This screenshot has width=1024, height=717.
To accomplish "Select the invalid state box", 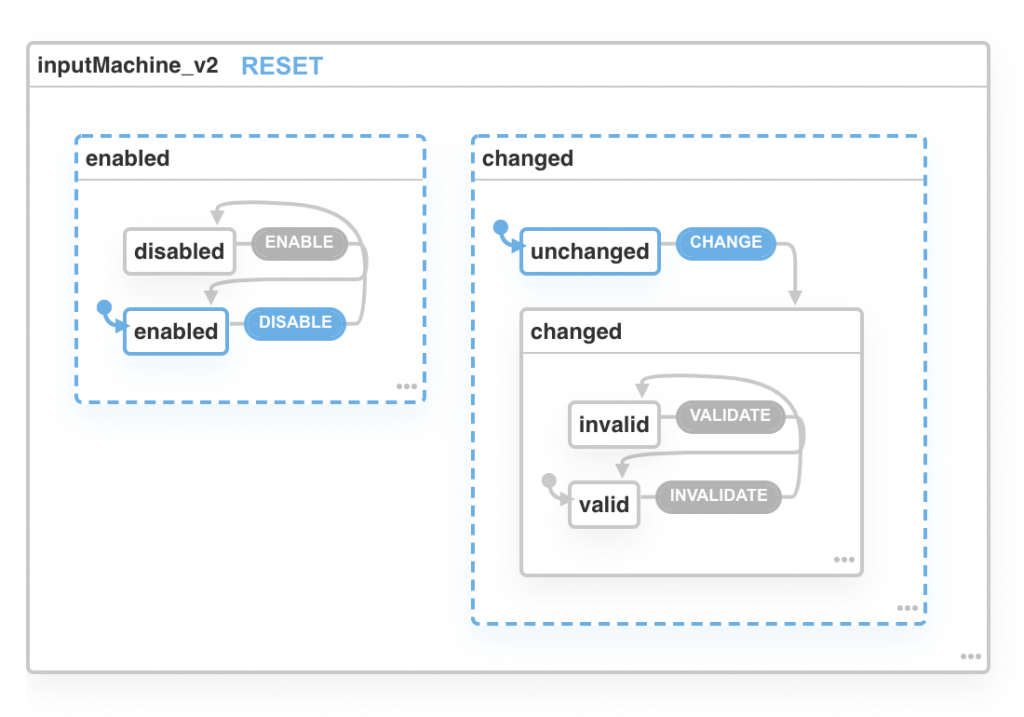I will tap(614, 425).
